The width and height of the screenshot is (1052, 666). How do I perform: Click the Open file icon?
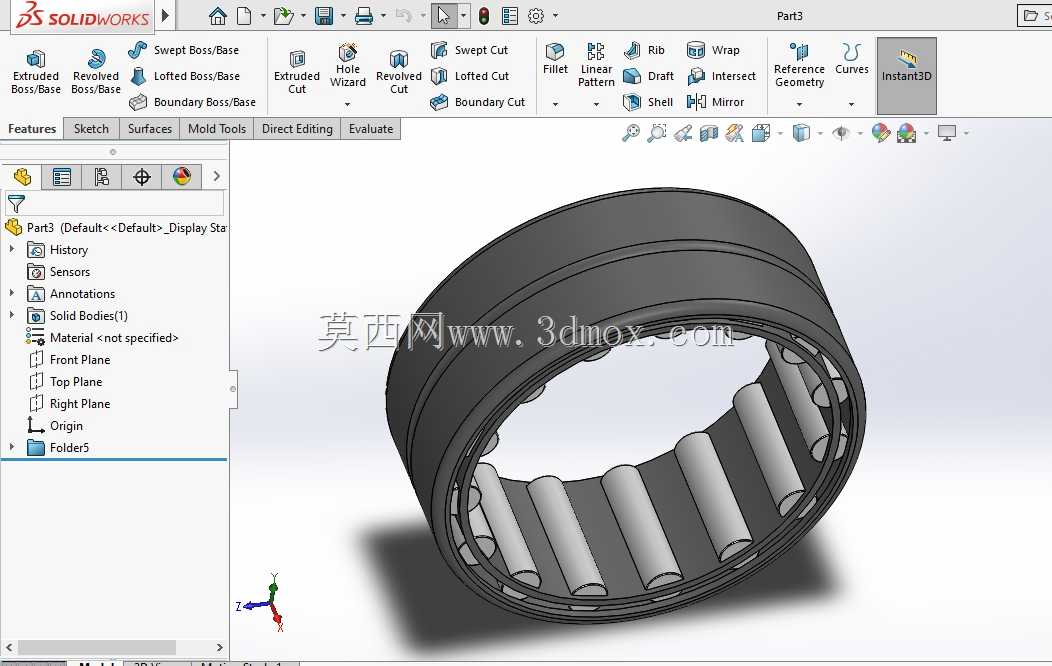pos(284,15)
